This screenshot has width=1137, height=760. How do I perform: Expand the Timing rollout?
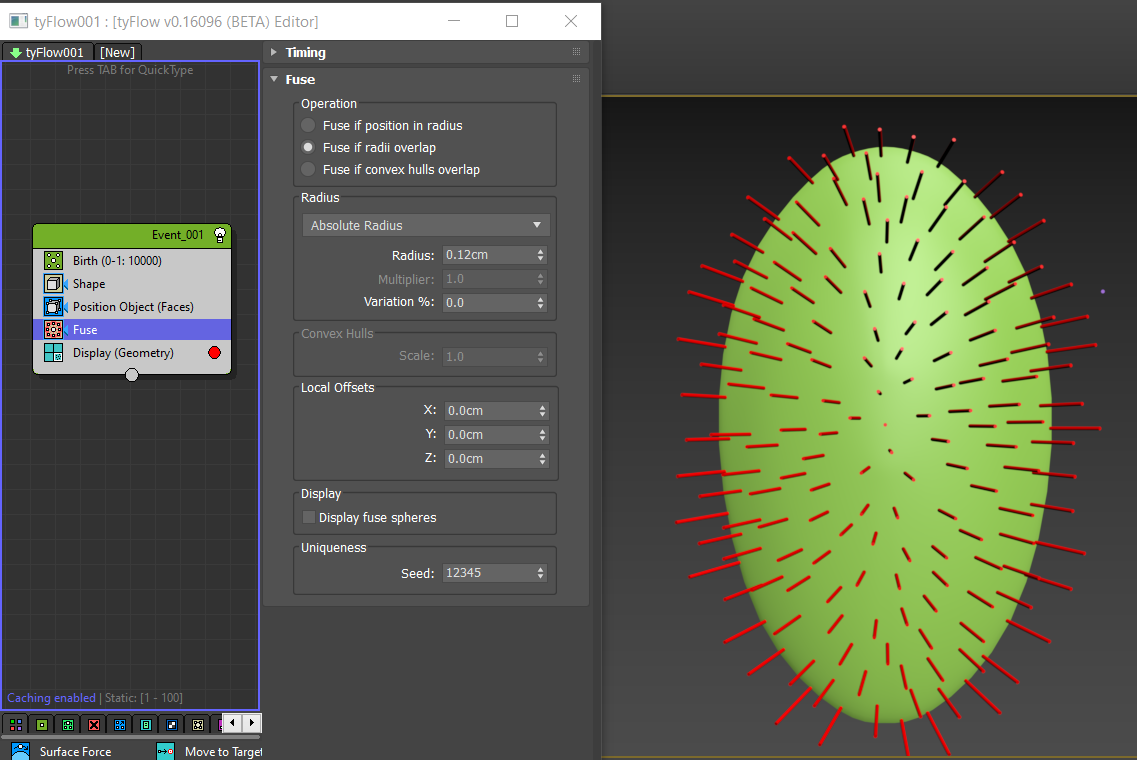pos(305,53)
